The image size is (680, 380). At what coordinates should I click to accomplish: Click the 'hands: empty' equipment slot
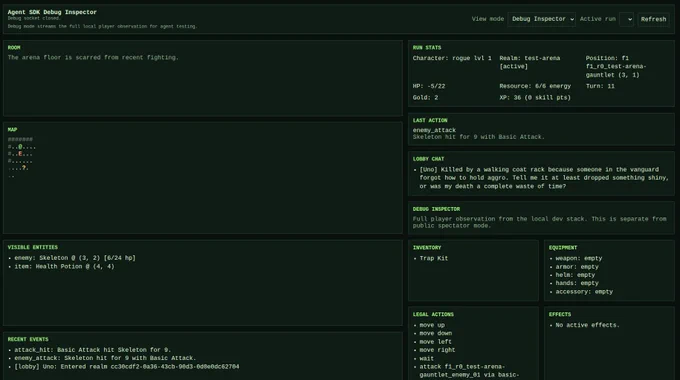(x=577, y=283)
